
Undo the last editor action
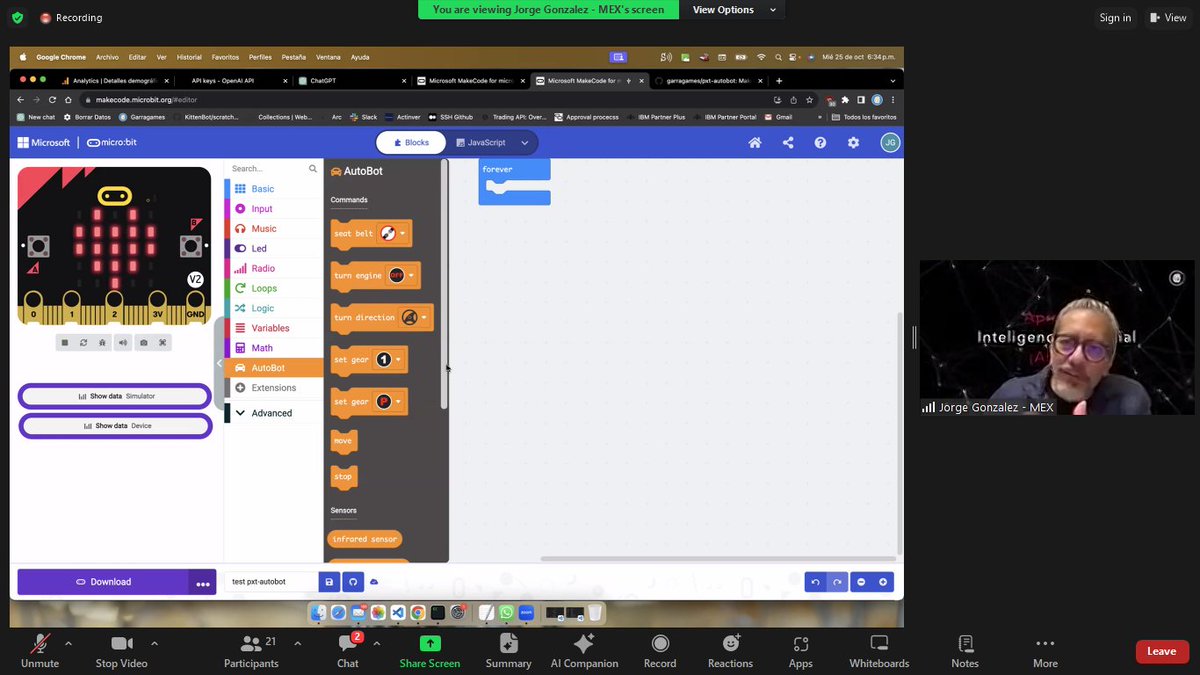[x=816, y=582]
